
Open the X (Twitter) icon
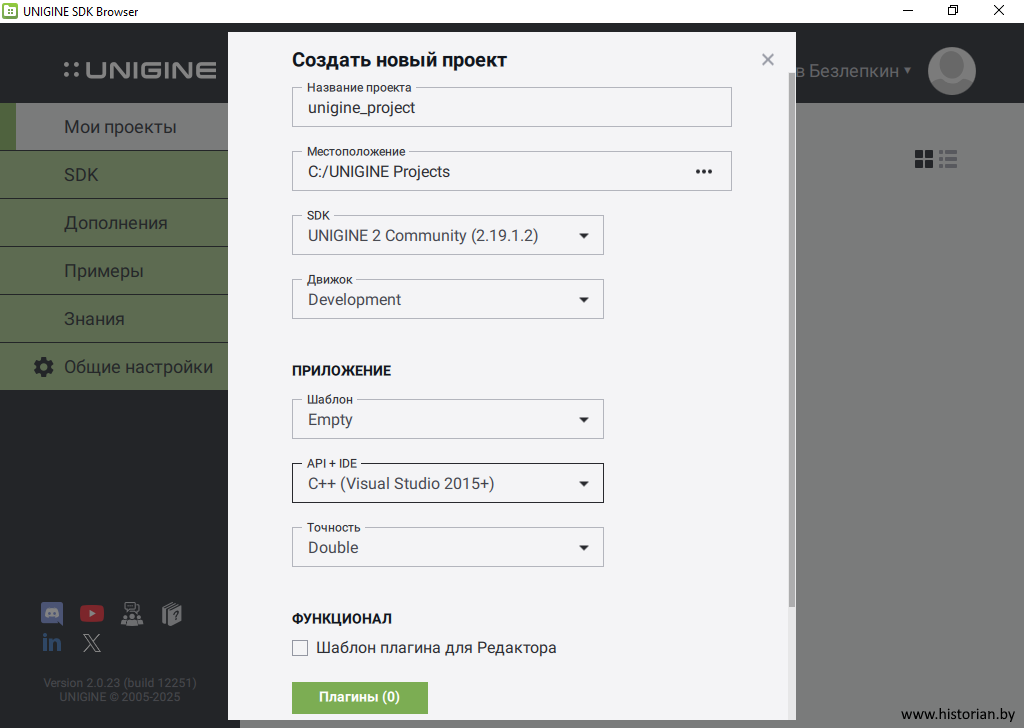tap(92, 643)
